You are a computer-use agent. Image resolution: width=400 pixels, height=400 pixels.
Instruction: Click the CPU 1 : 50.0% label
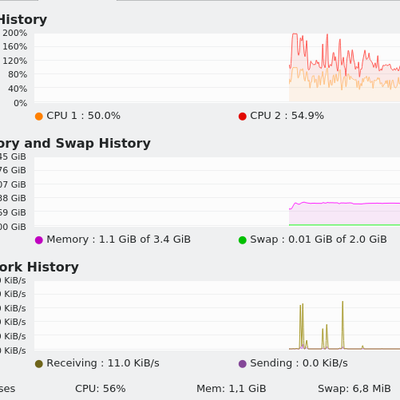click(x=83, y=116)
